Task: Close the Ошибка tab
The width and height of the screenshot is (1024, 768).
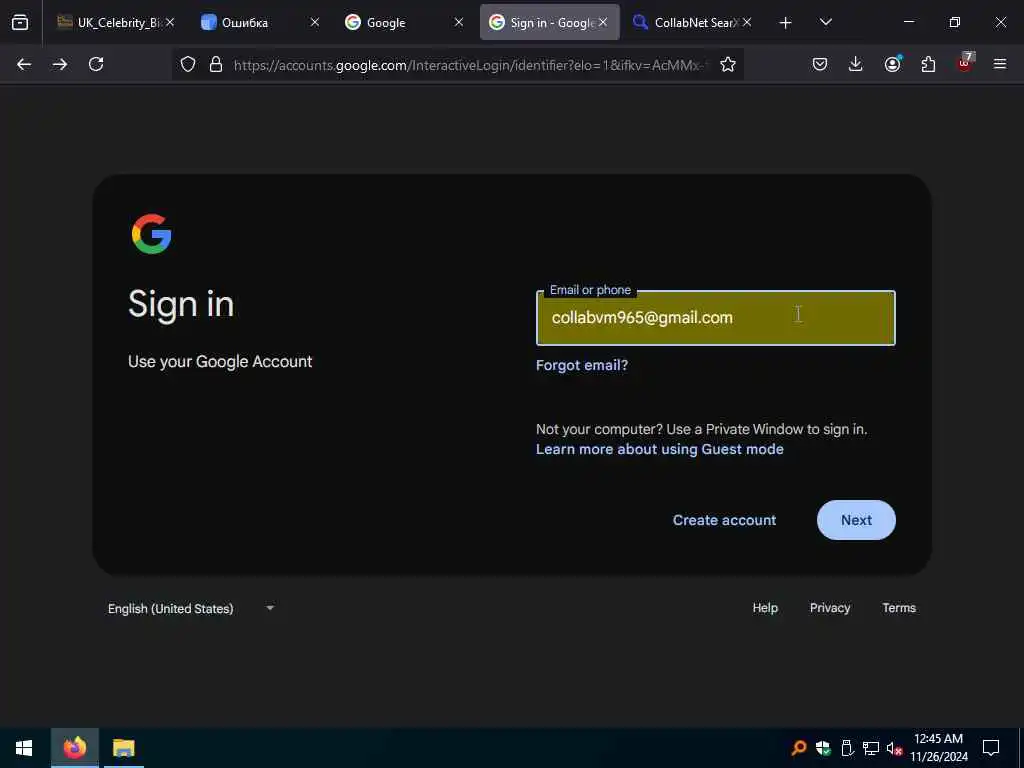Action: pos(315,22)
